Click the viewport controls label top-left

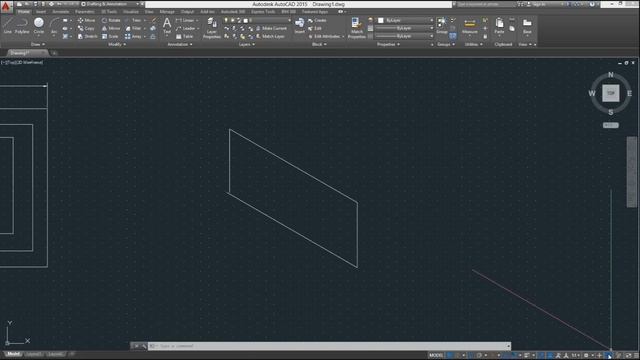[x=22, y=62]
